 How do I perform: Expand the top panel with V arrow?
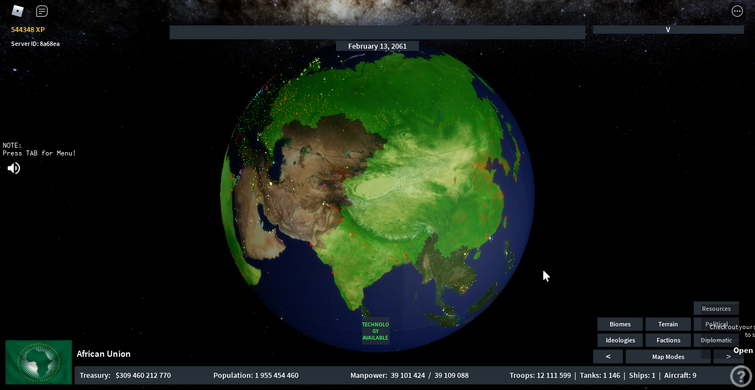(668, 29)
